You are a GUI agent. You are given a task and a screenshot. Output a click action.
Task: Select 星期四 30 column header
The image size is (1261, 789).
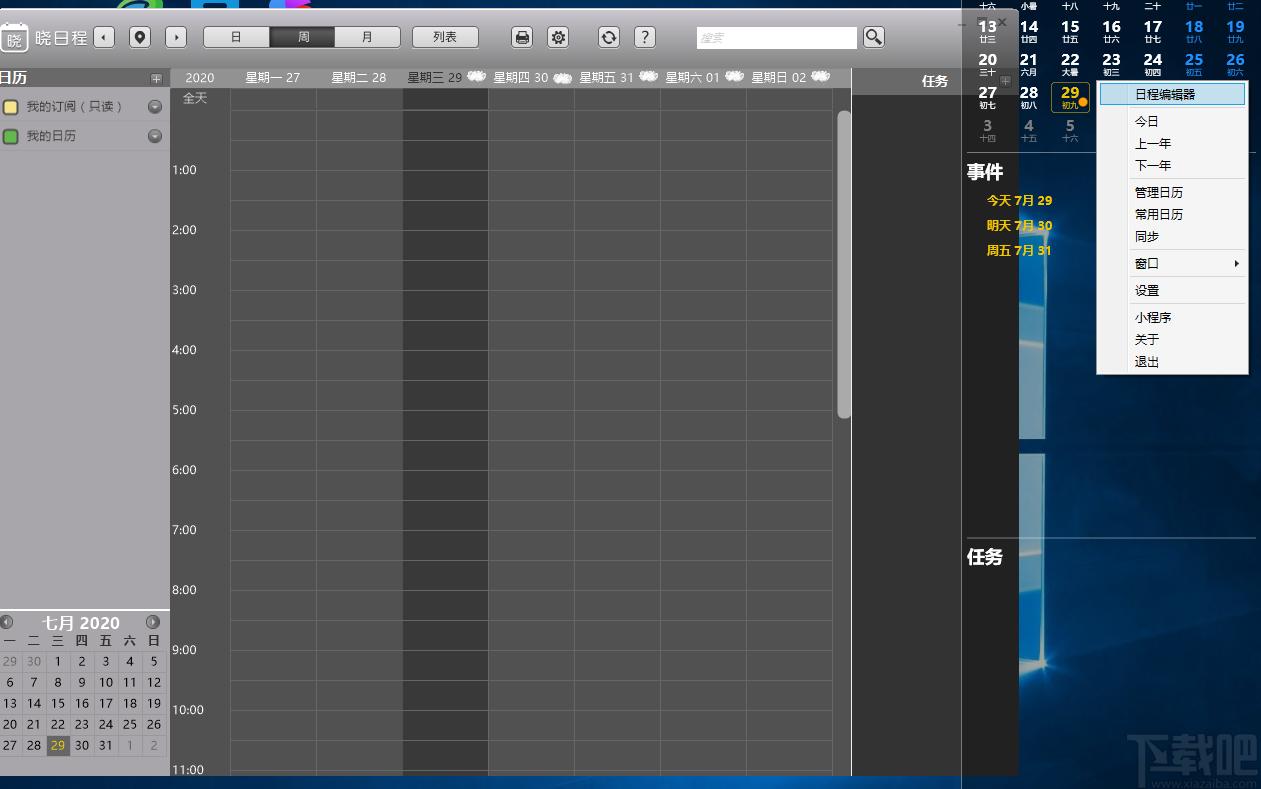531,78
